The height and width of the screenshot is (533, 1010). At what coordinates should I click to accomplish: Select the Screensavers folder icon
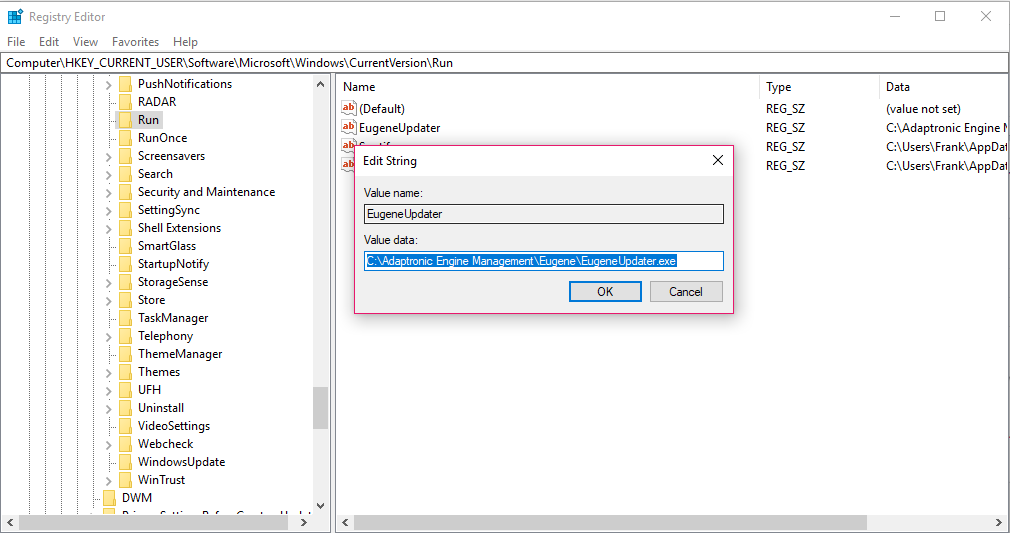(126, 156)
